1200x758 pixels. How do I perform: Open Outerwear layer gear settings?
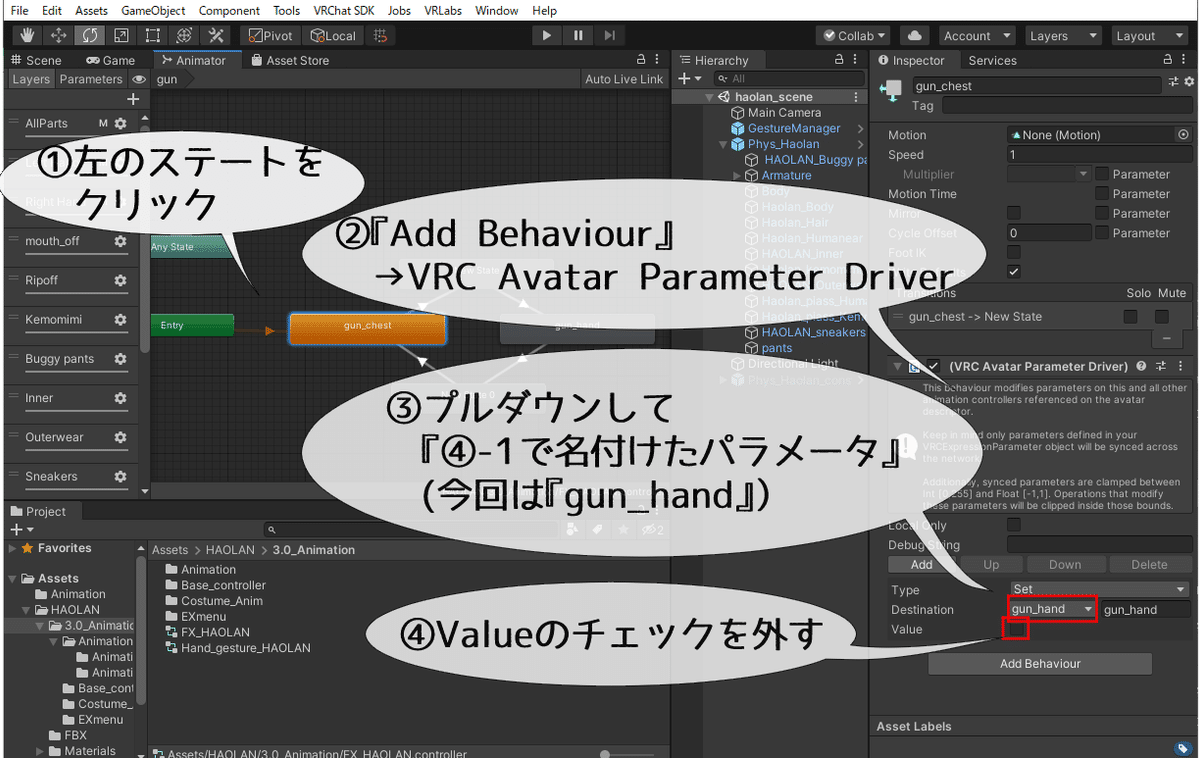click(x=120, y=437)
